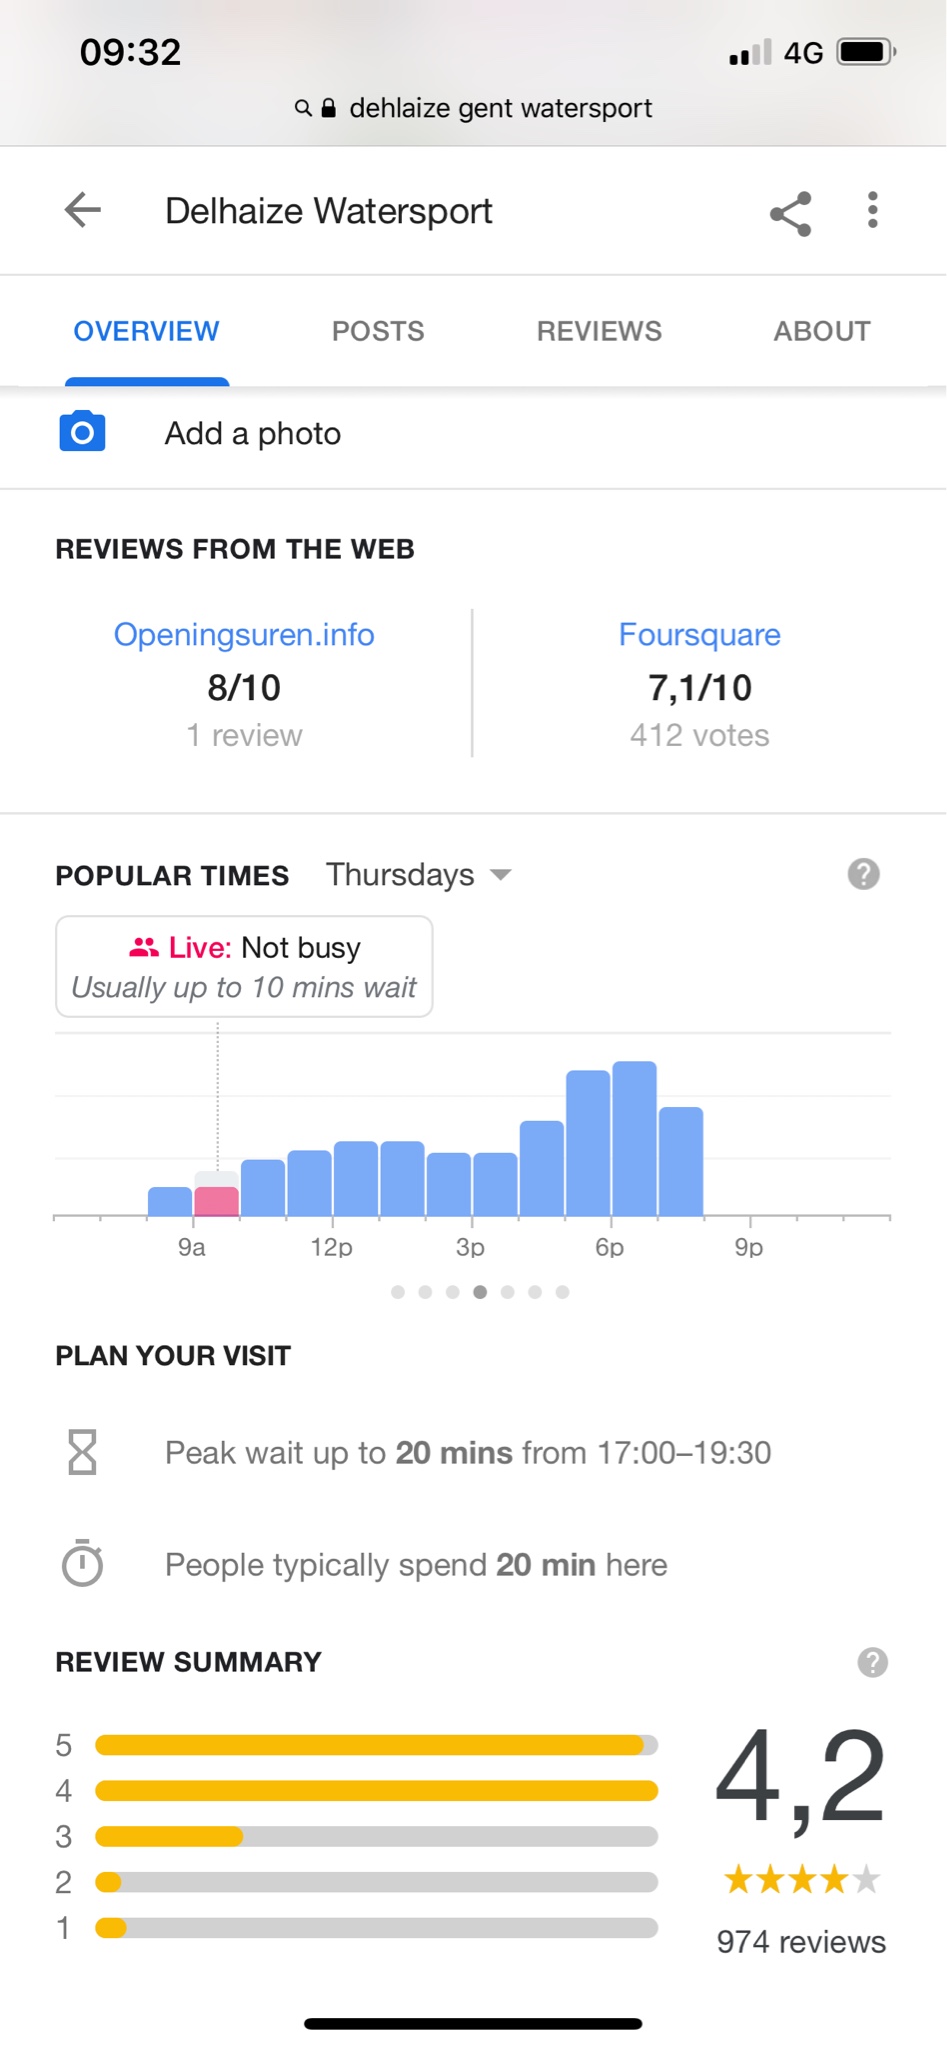Image resolution: width=947 pixels, height=2048 pixels.
Task: Tap the back arrow icon
Action: [x=83, y=210]
